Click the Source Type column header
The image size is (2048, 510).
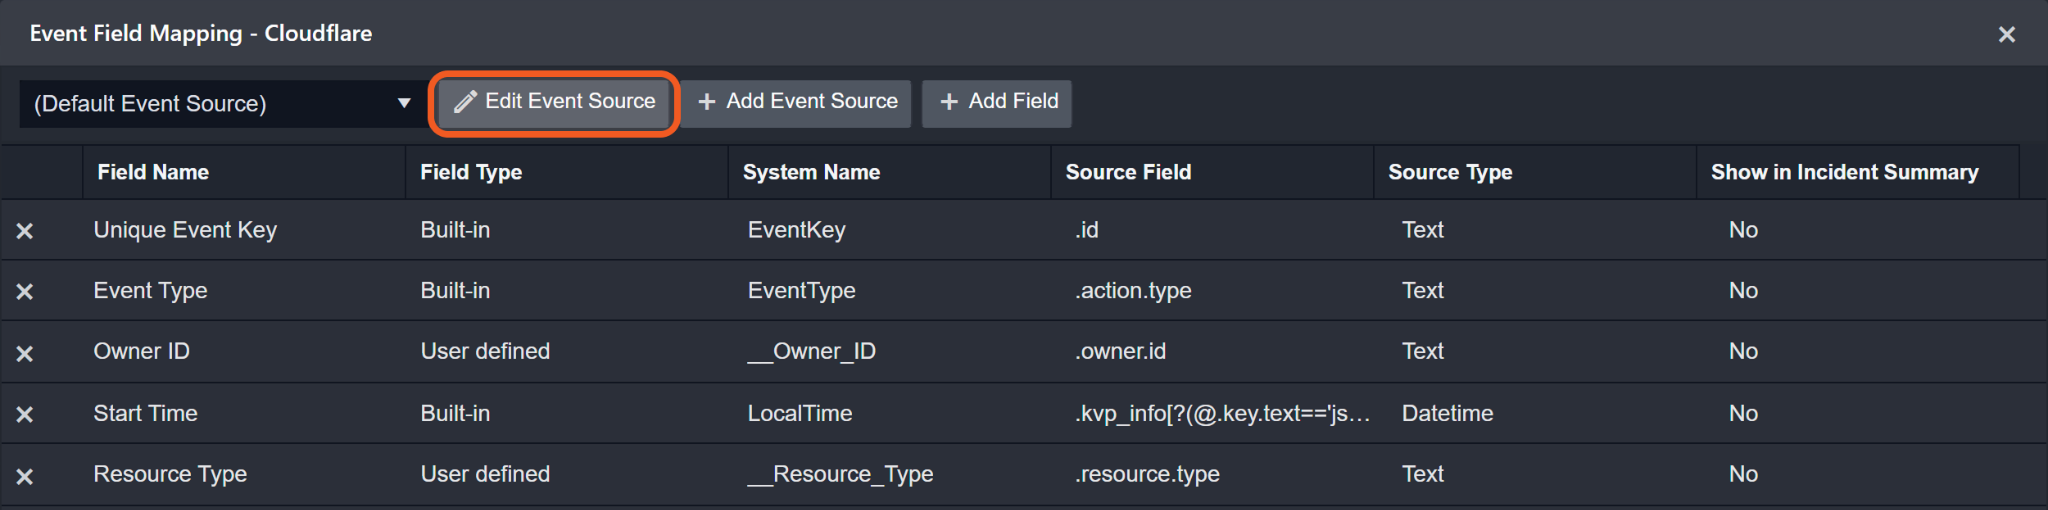tap(1450, 172)
